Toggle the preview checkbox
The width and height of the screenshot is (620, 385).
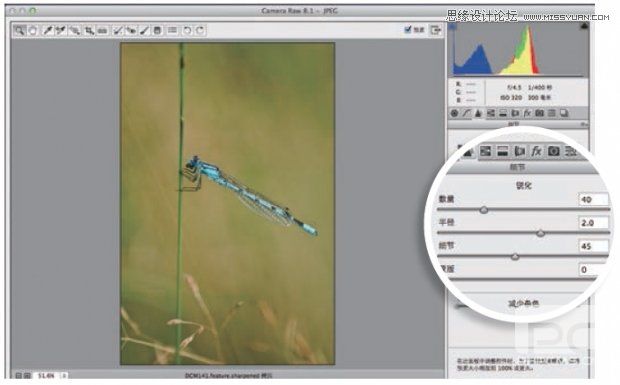coord(408,30)
